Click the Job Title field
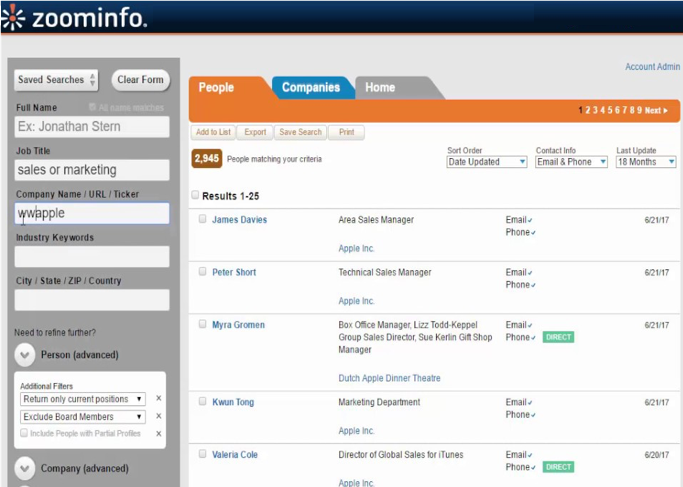 coord(92,170)
